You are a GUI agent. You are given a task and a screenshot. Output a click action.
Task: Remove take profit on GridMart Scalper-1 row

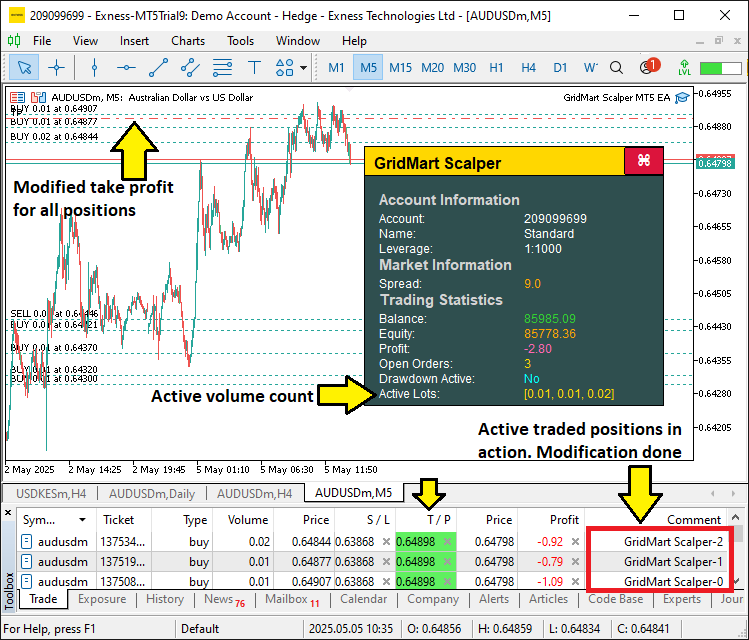(x=447, y=562)
